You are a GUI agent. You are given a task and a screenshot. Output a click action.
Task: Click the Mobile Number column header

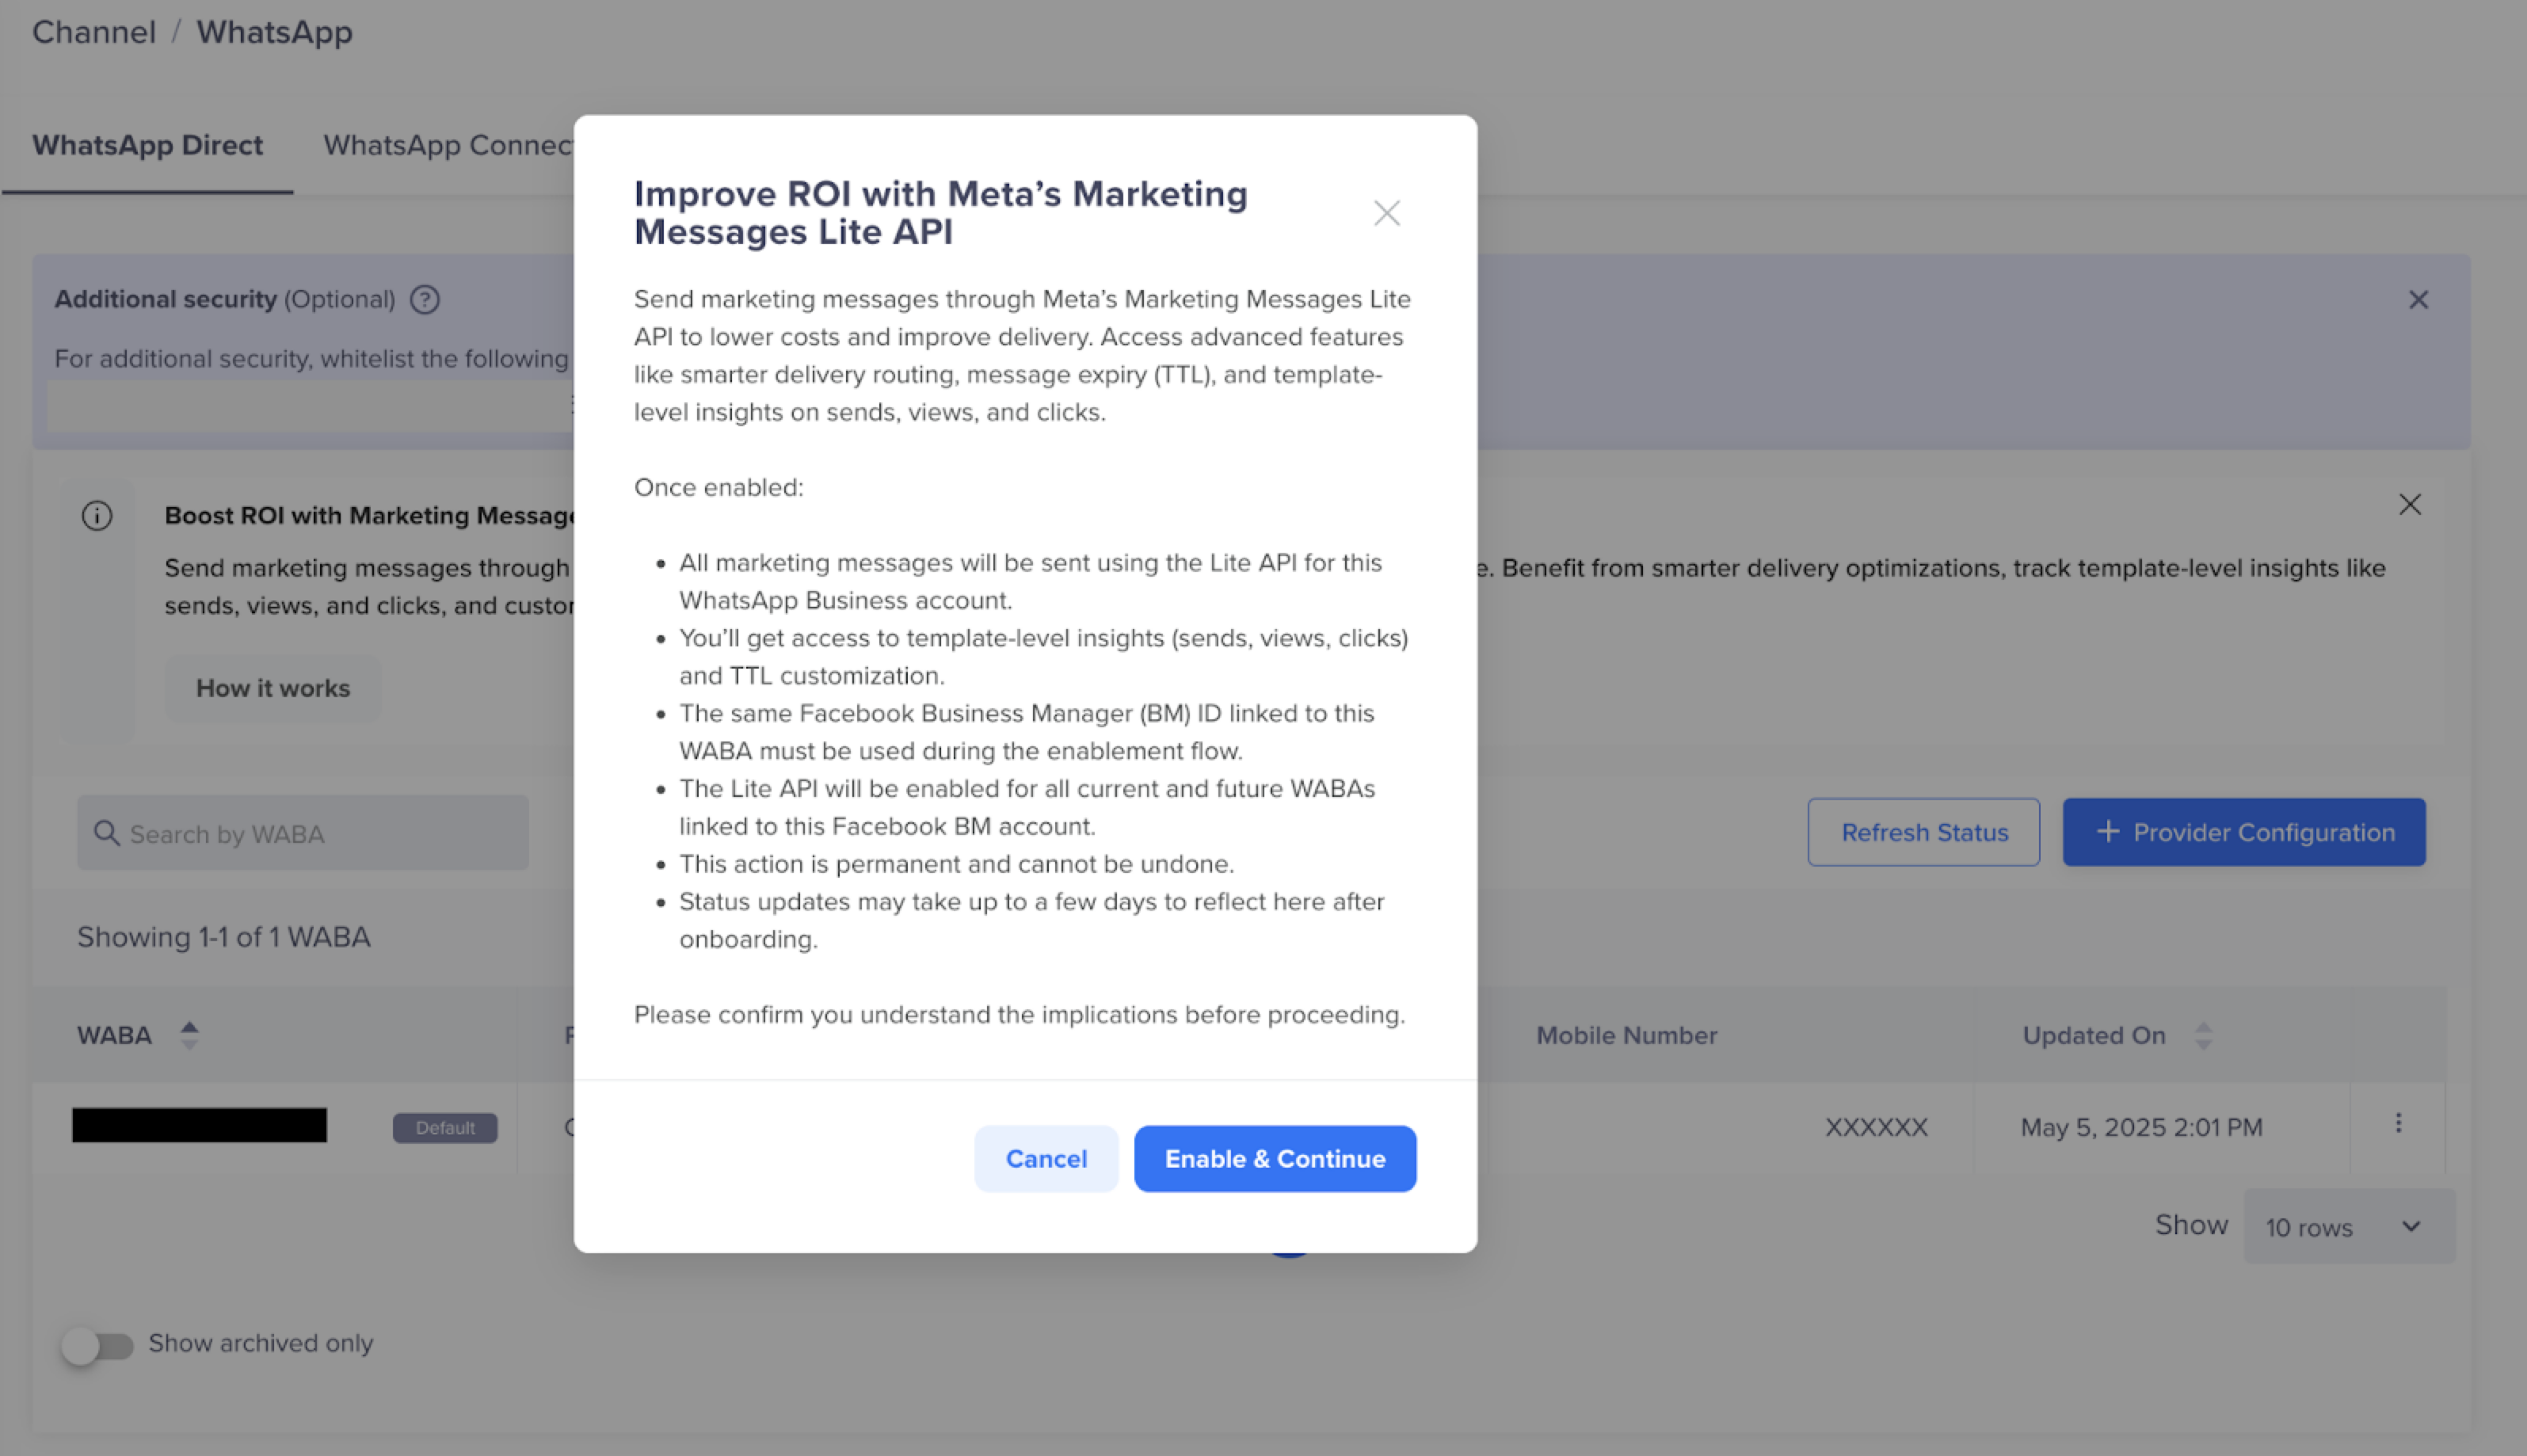tap(1626, 1035)
